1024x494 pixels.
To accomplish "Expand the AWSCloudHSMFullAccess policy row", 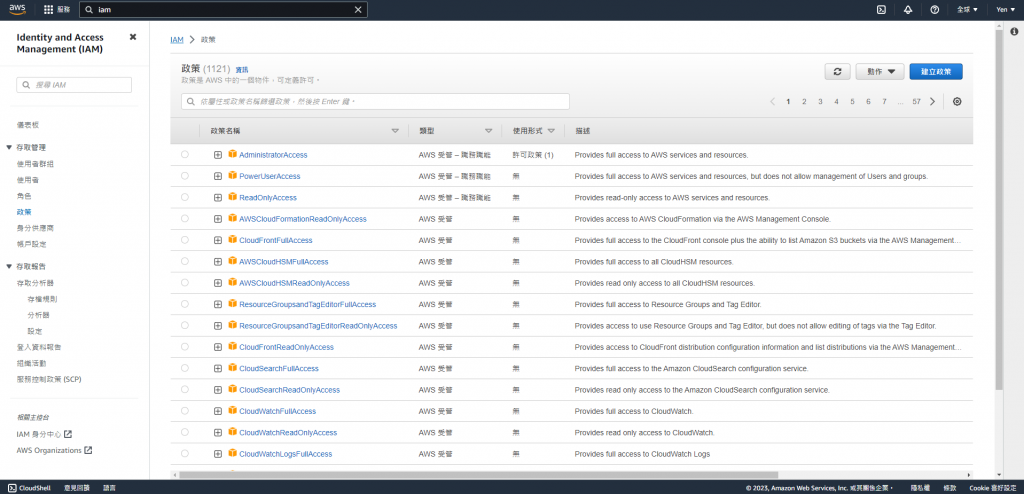I will click(217, 261).
